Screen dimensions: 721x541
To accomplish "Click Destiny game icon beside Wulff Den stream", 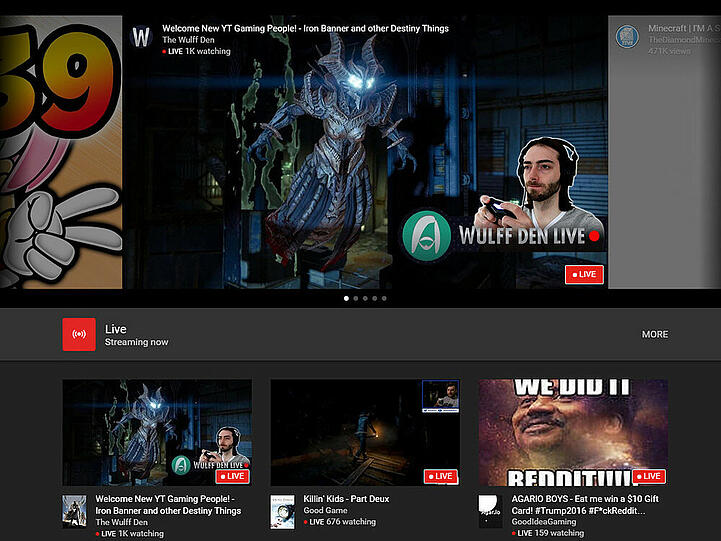I will point(74,512).
